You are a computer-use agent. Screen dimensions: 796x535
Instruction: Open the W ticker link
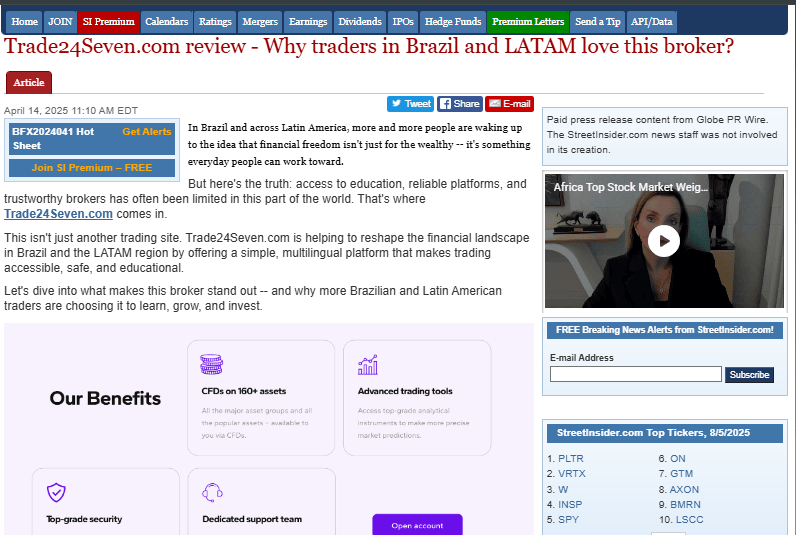click(x=563, y=489)
